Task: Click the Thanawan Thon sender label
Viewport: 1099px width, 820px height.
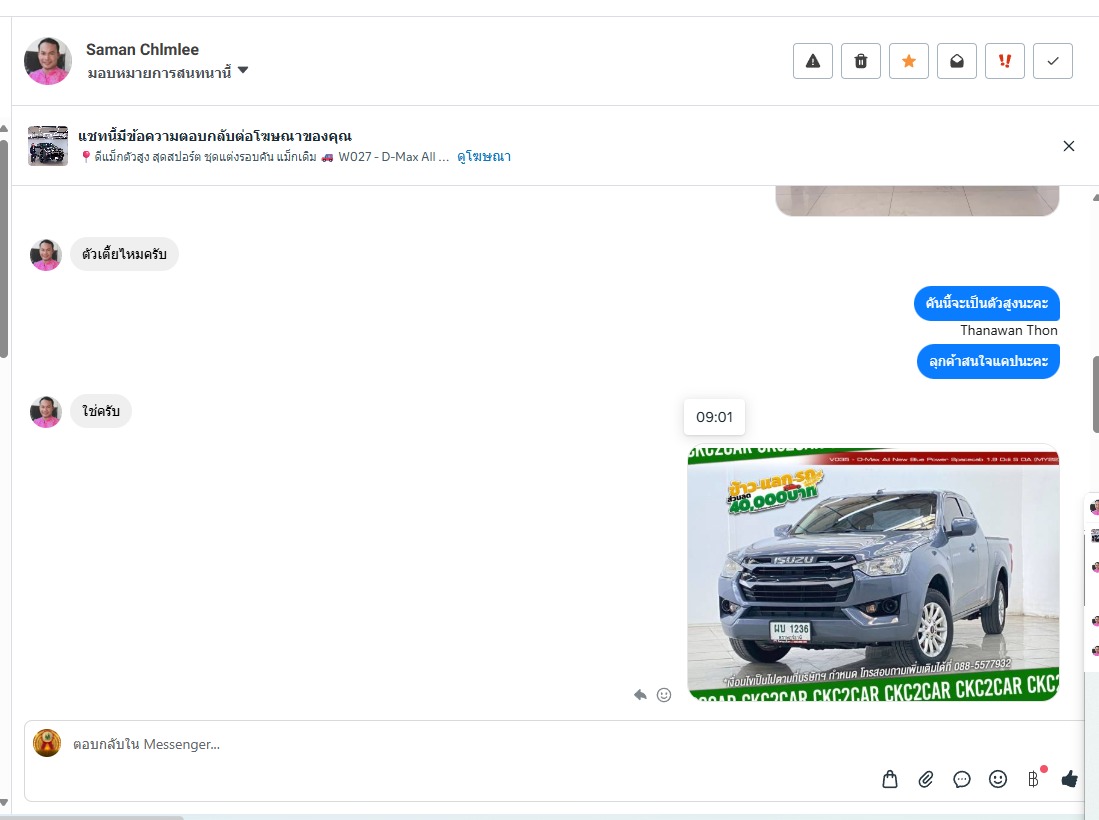Action: pos(1009,330)
